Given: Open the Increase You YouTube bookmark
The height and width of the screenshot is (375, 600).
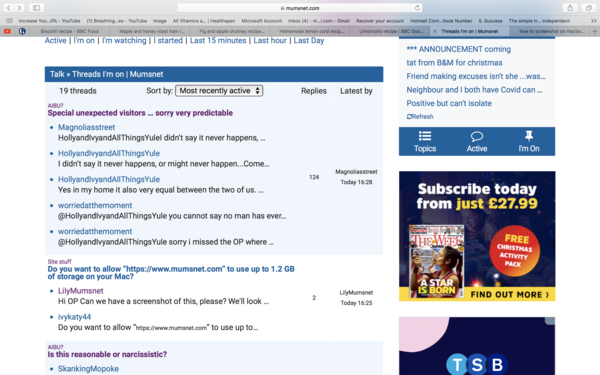Looking at the screenshot, I should point(49,21).
